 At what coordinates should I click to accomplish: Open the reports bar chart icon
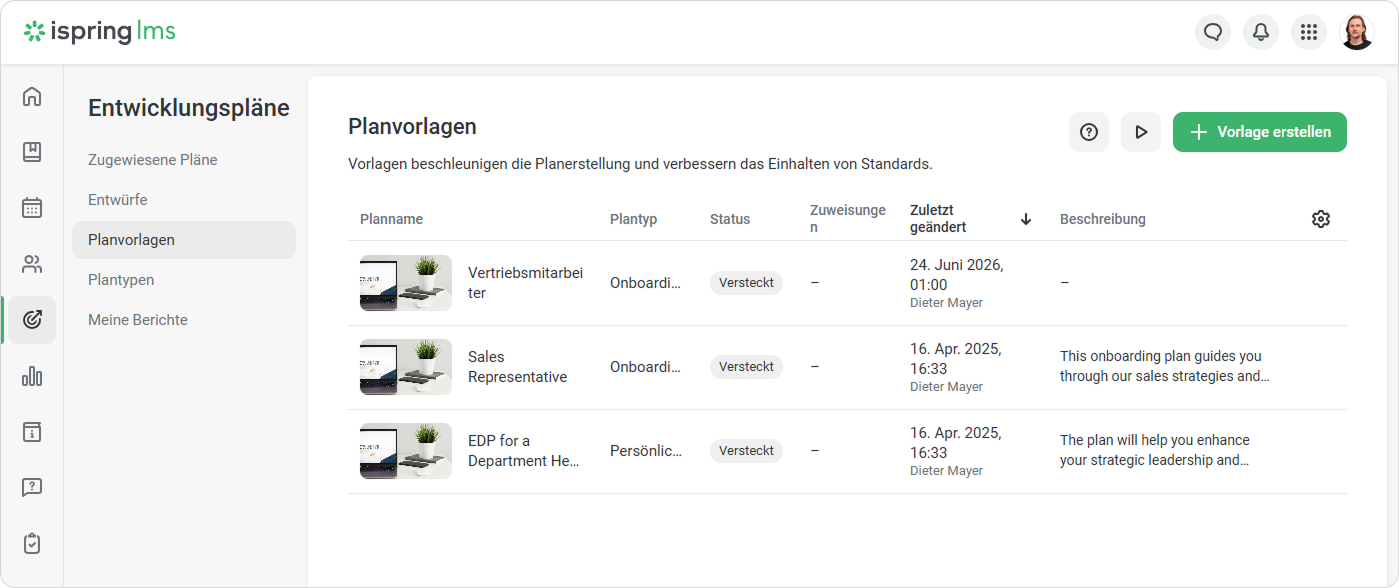pos(32,376)
